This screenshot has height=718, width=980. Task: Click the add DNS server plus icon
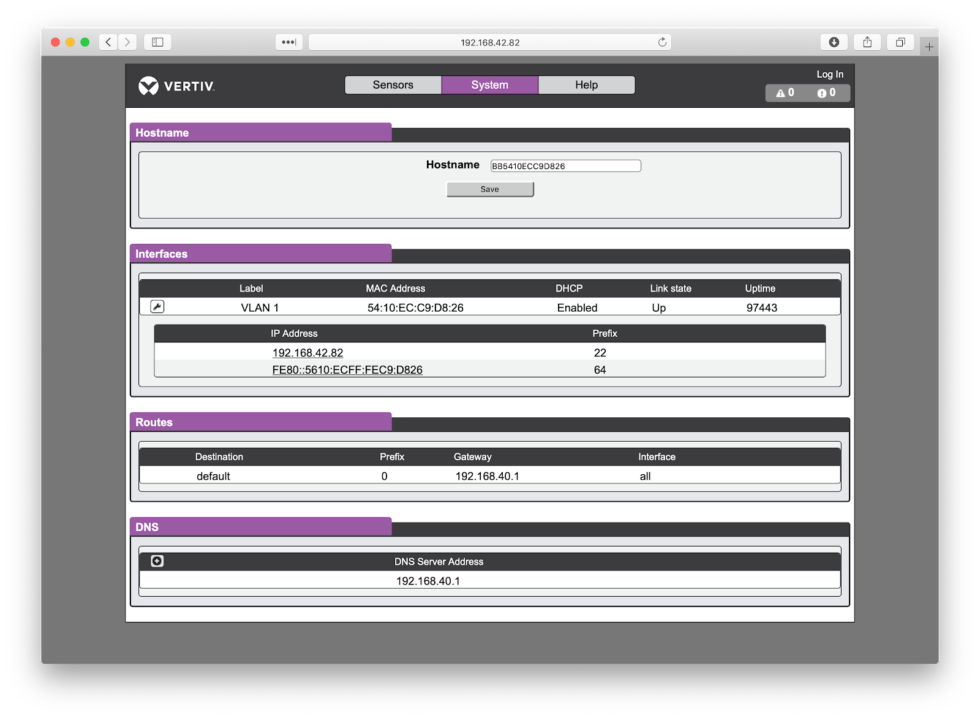pyautogui.click(x=157, y=561)
